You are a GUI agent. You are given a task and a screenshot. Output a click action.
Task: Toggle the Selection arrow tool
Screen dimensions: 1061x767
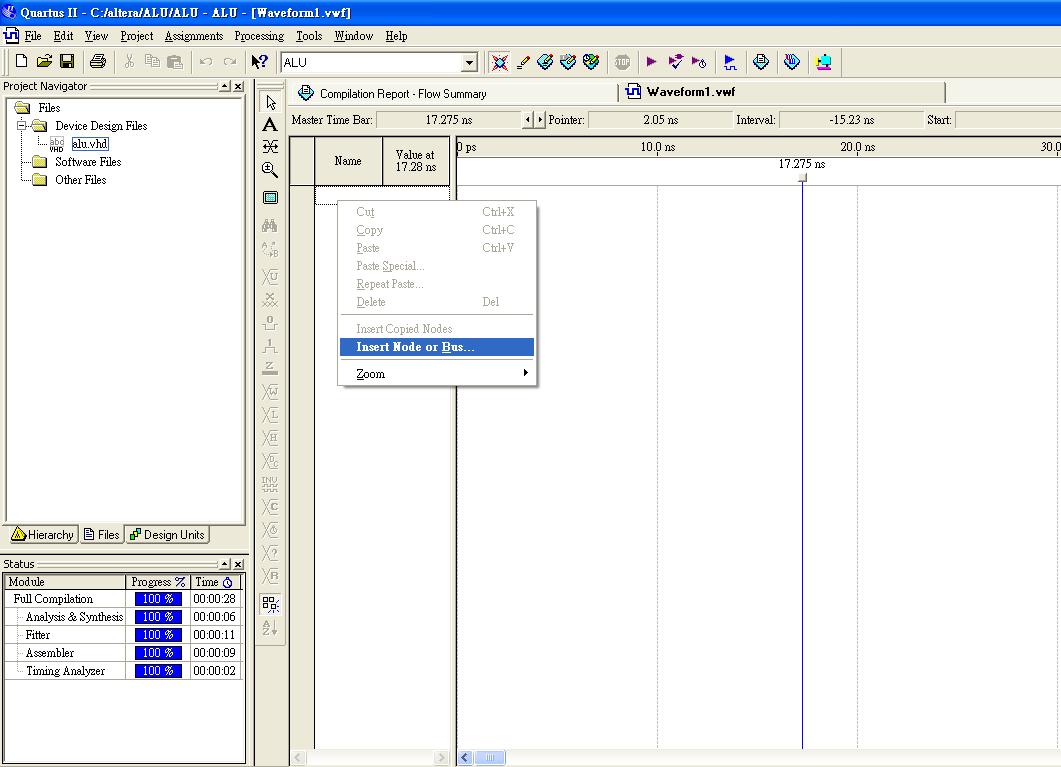click(x=270, y=103)
